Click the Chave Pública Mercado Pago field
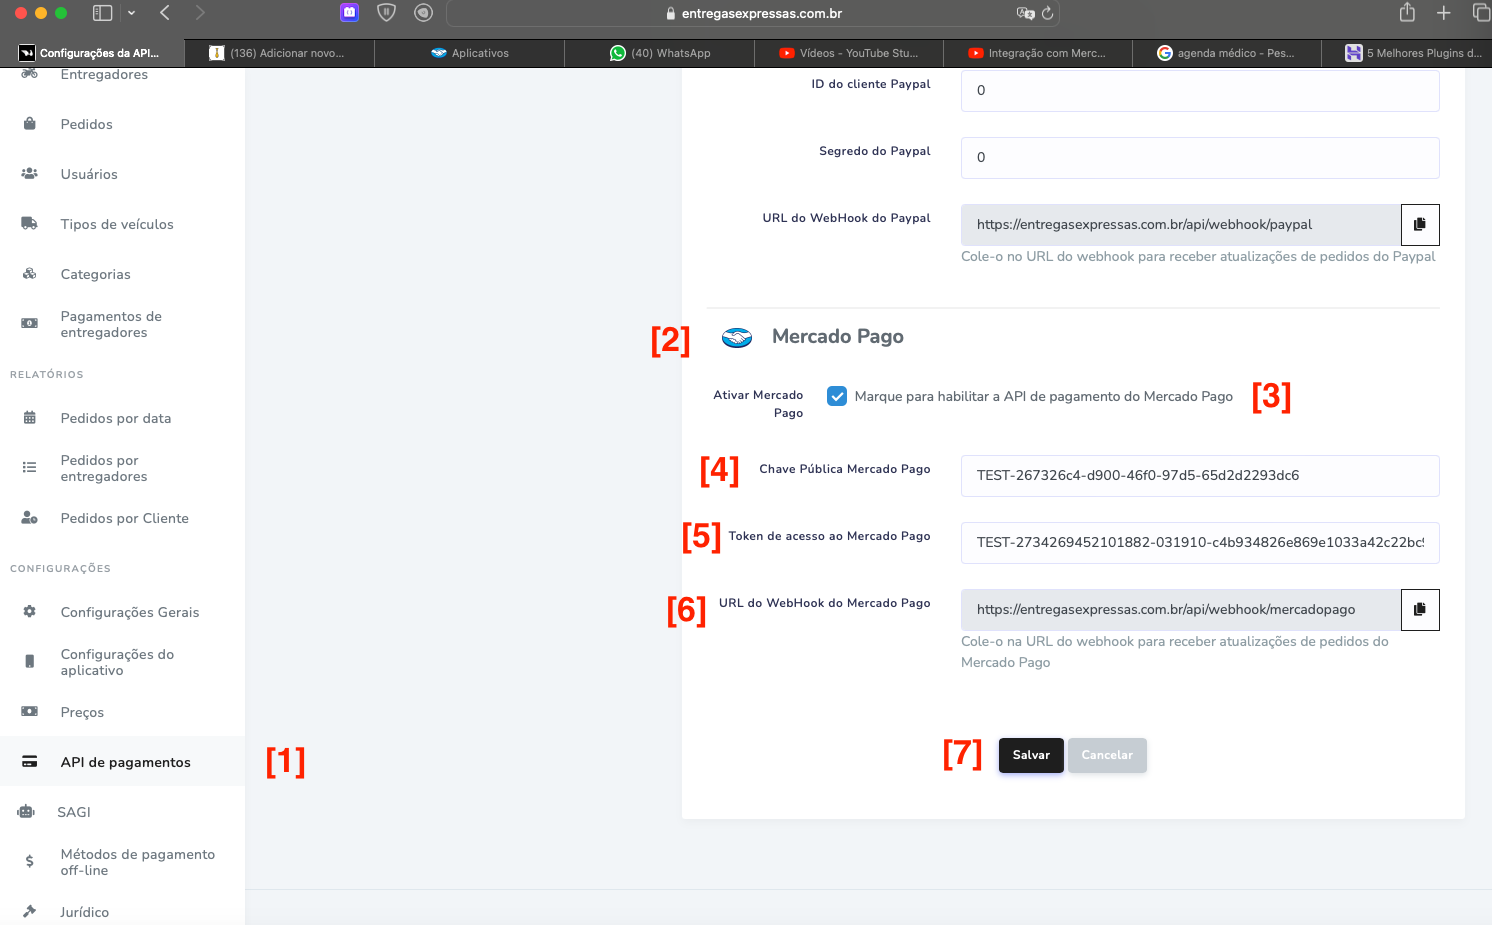This screenshot has width=1492, height=925. (x=1199, y=476)
